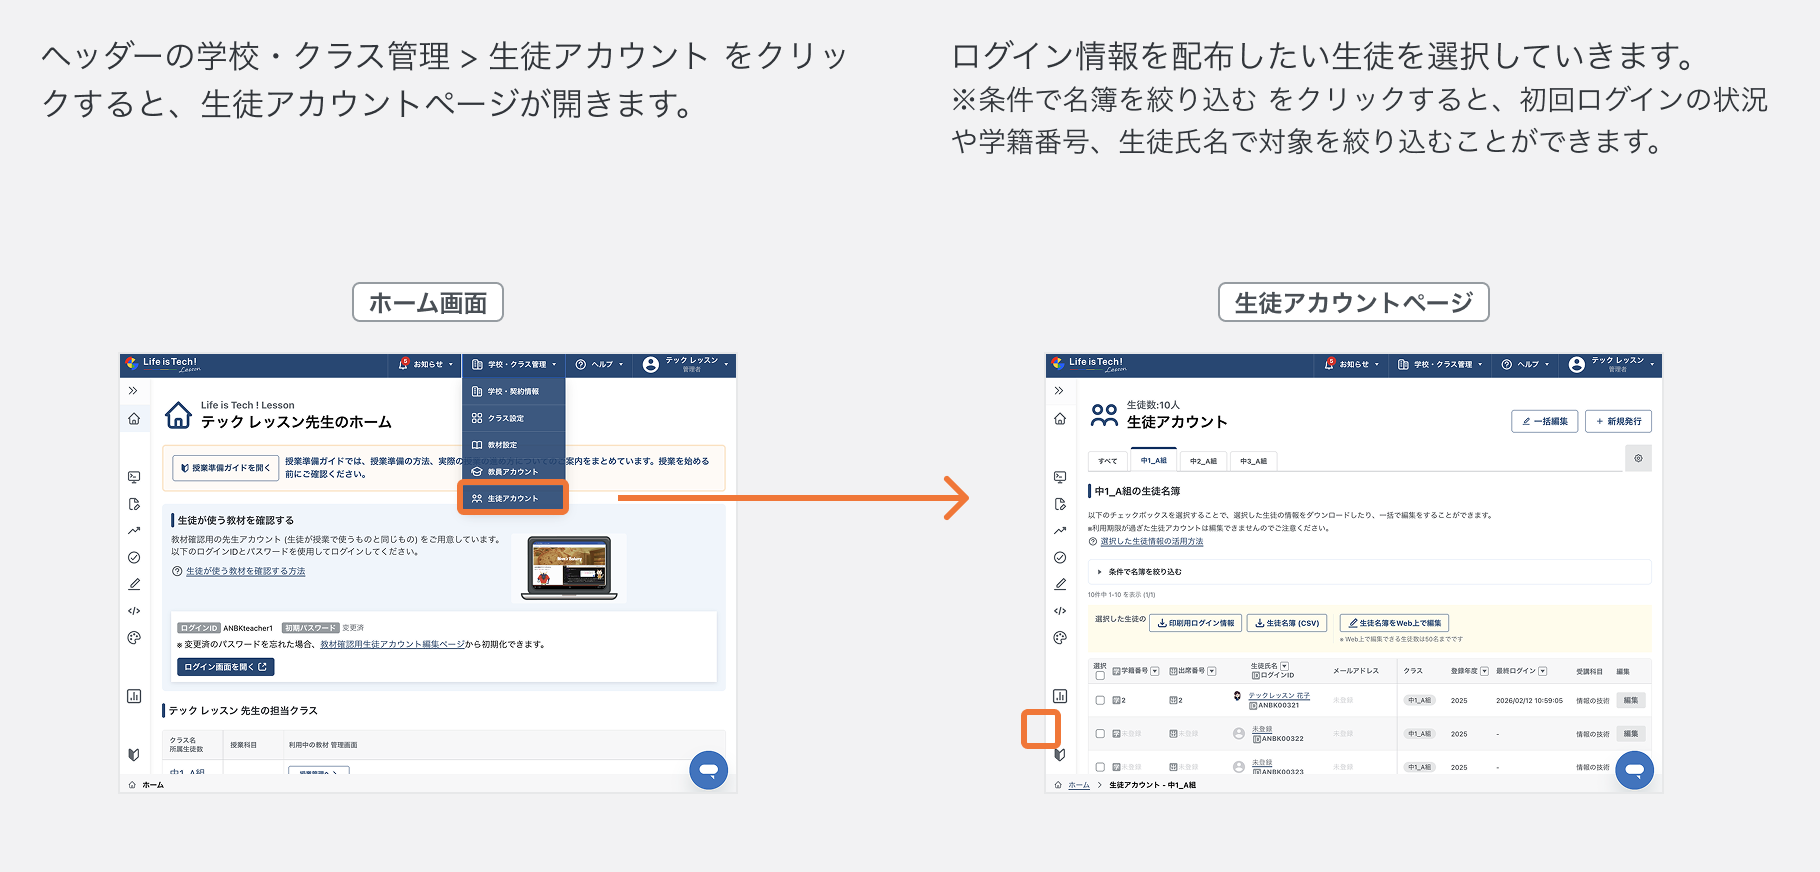Screen dimensions: 1820x872
Task: Click the check-circle sidebar icon in the home screen
Action: tap(134, 558)
